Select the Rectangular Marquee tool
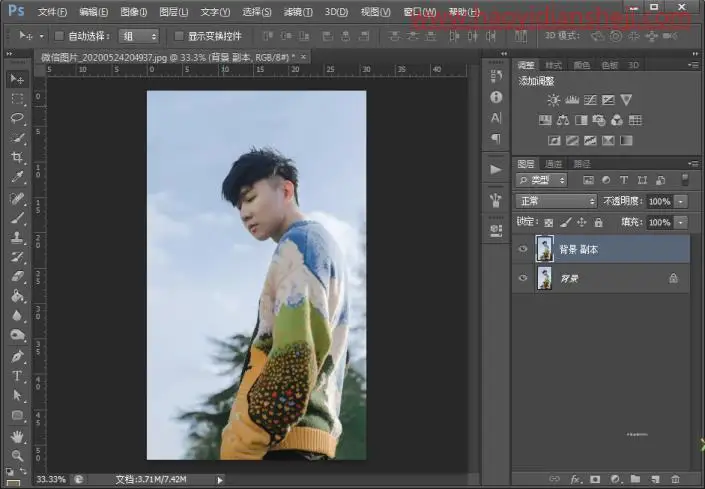 pyautogui.click(x=17, y=99)
